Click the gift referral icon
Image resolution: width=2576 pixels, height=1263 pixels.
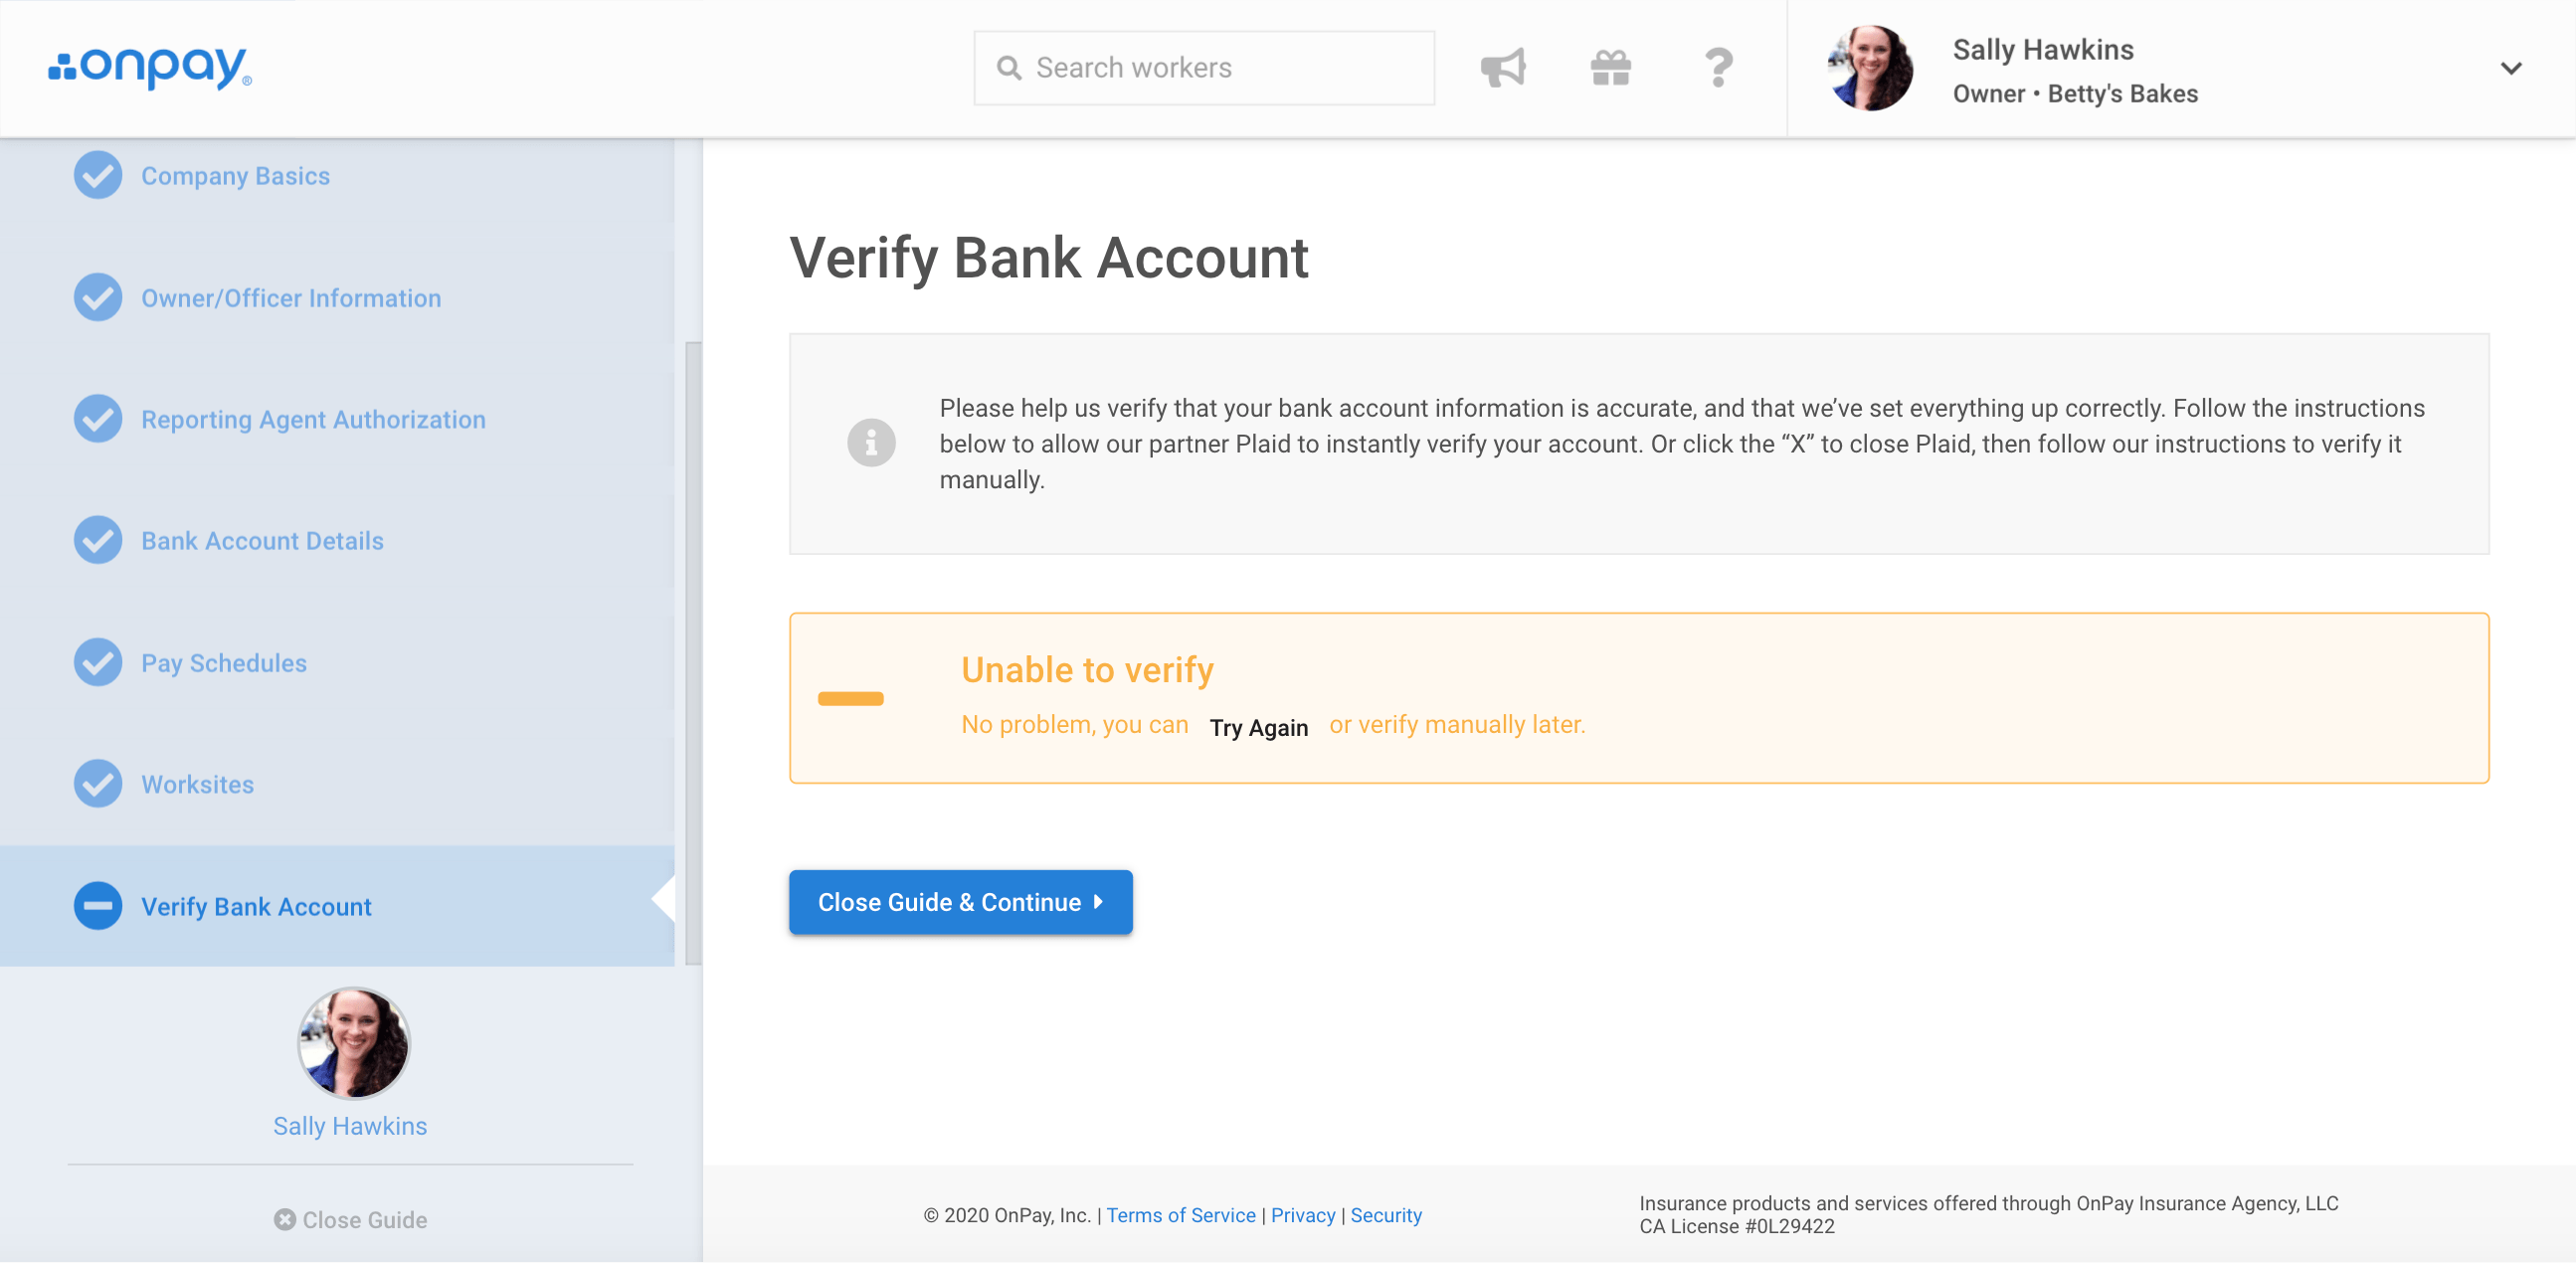(1611, 67)
